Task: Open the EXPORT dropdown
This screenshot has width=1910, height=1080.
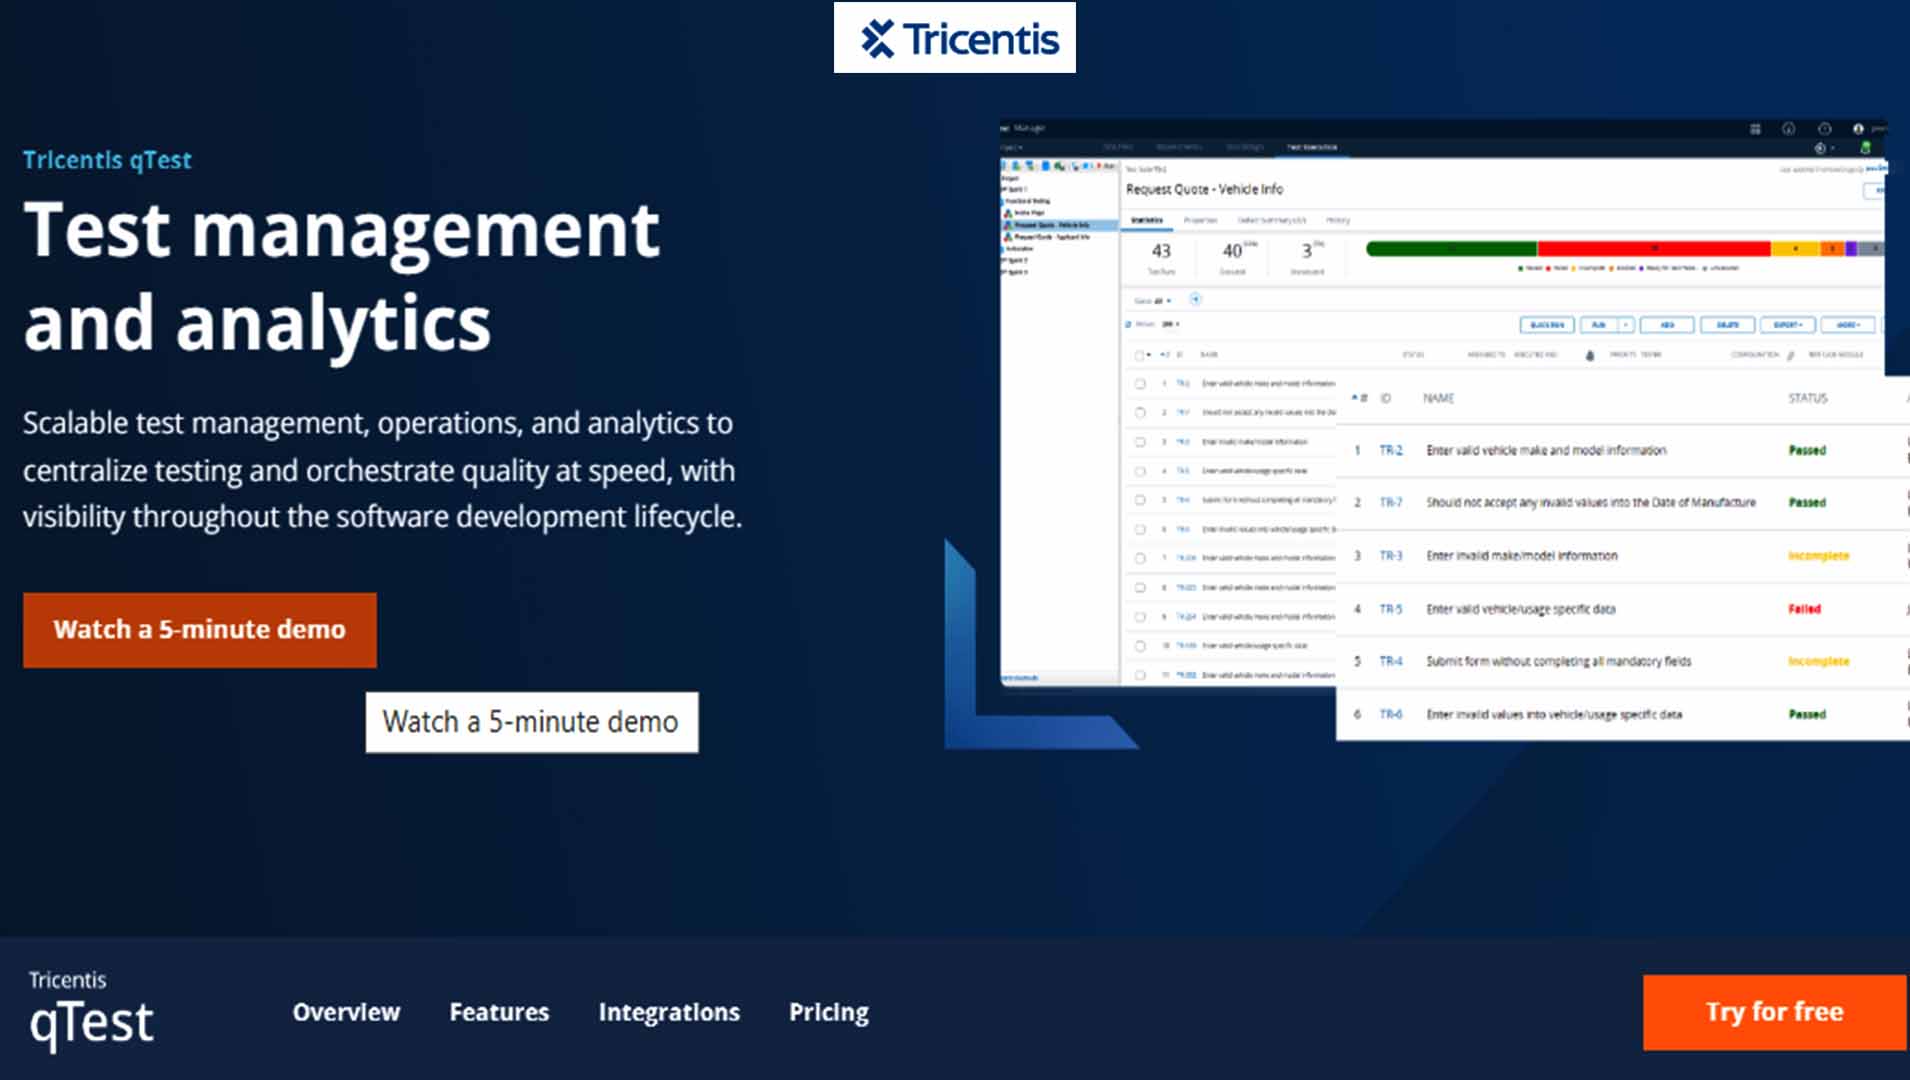Action: point(1787,325)
